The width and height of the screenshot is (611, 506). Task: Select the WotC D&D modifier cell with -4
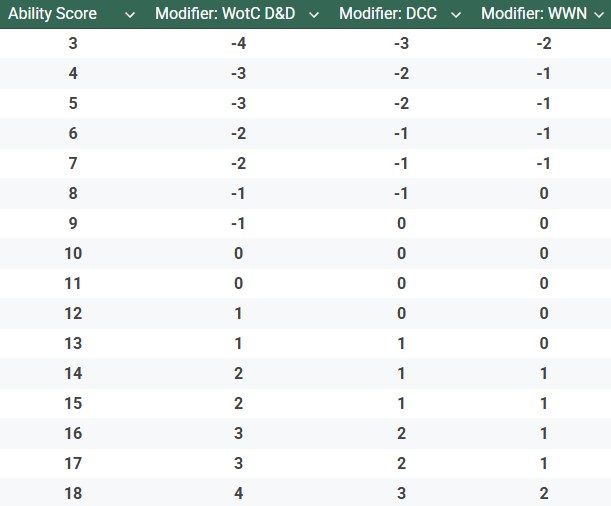[238, 43]
